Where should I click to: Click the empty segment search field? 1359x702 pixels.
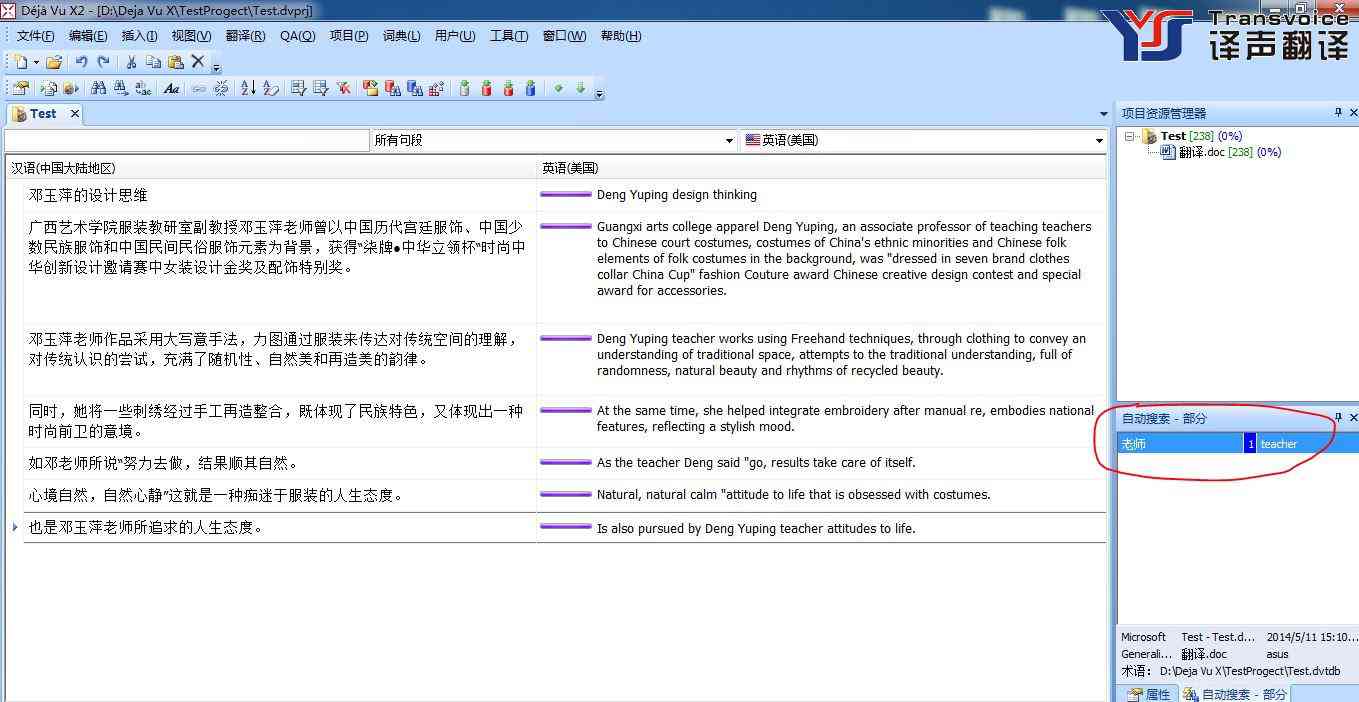tap(187, 140)
